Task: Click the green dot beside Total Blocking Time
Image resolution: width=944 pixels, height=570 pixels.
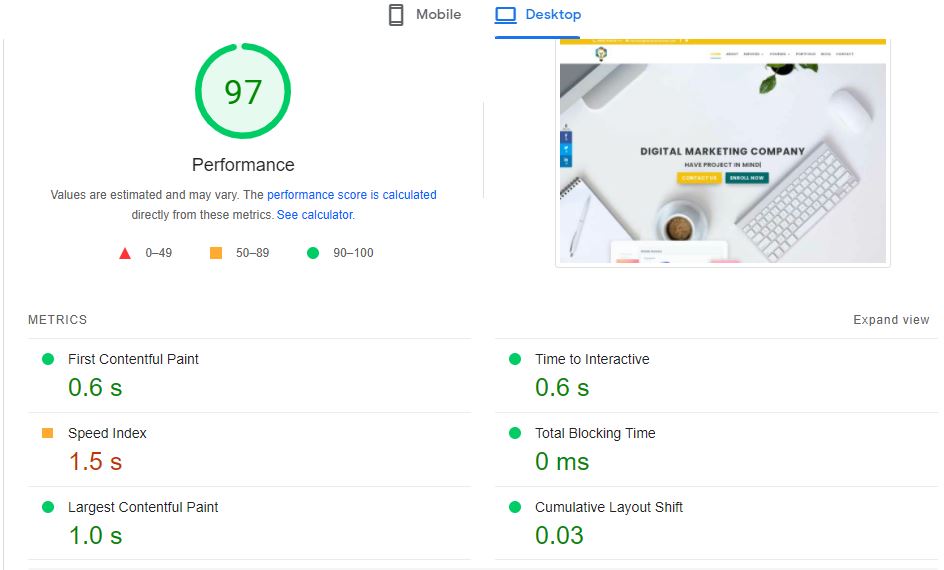Action: point(515,433)
